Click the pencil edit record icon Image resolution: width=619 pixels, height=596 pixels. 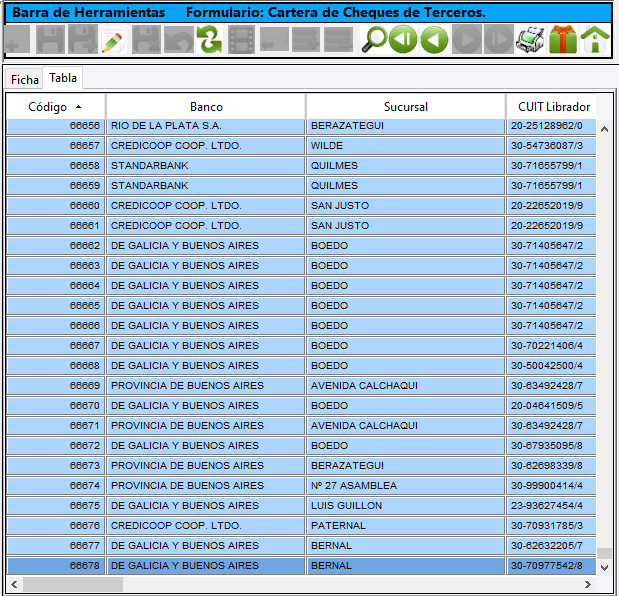tap(113, 39)
